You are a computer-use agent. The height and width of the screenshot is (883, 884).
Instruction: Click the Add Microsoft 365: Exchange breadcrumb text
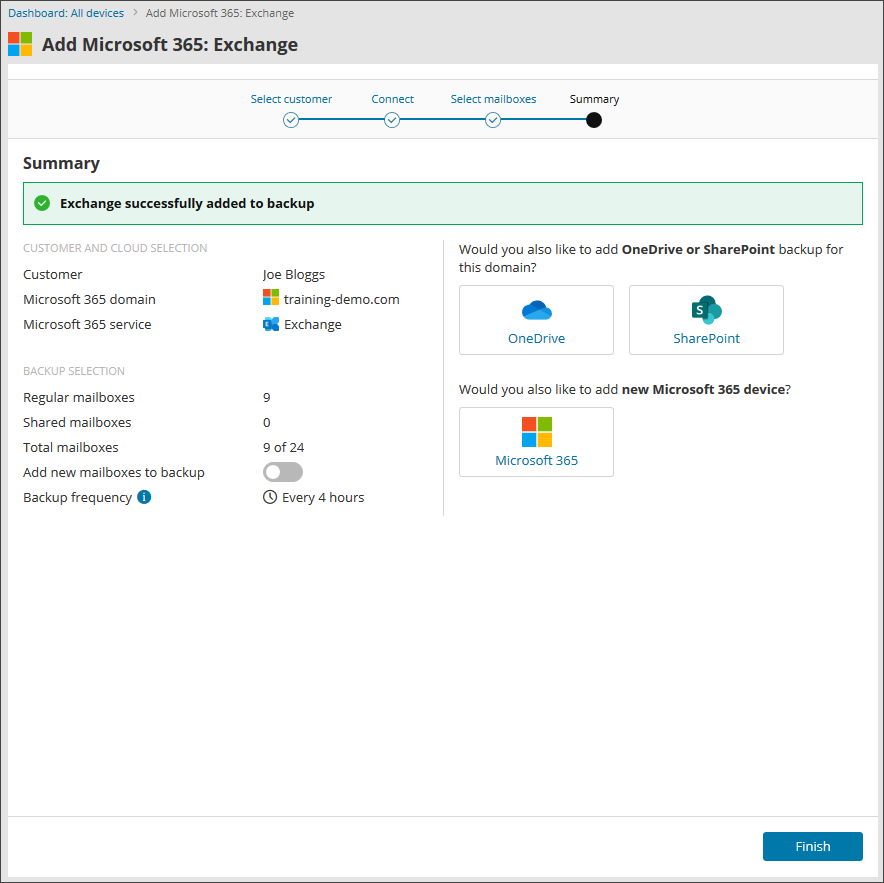coord(220,13)
